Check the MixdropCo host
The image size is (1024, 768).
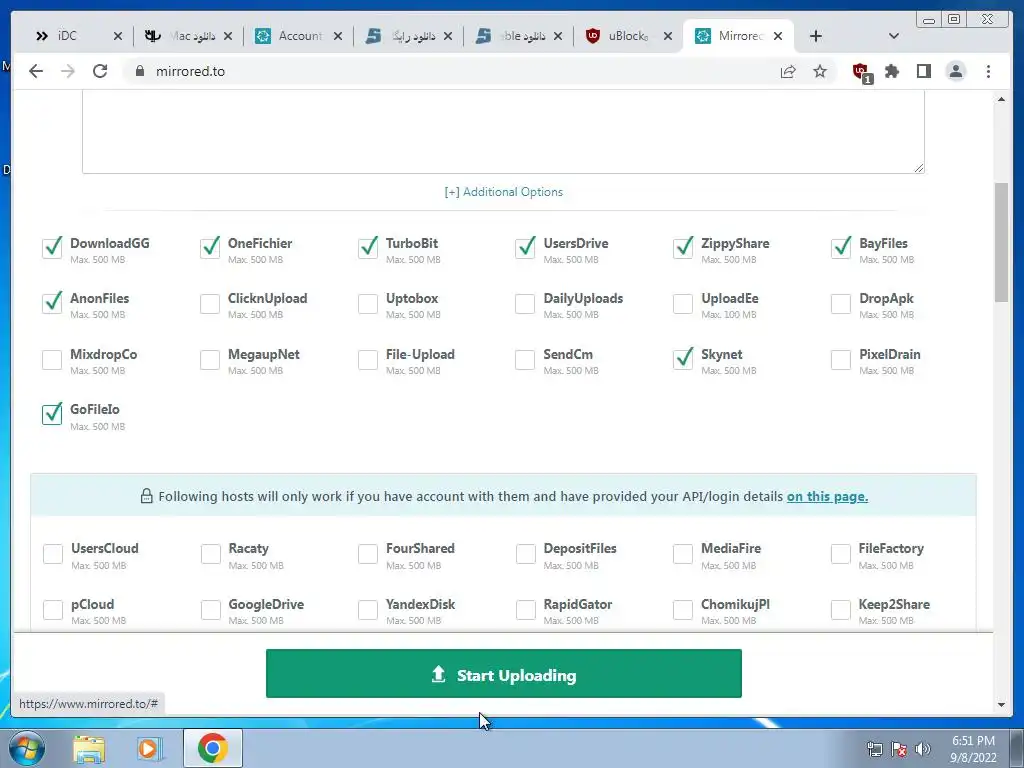[52, 360]
